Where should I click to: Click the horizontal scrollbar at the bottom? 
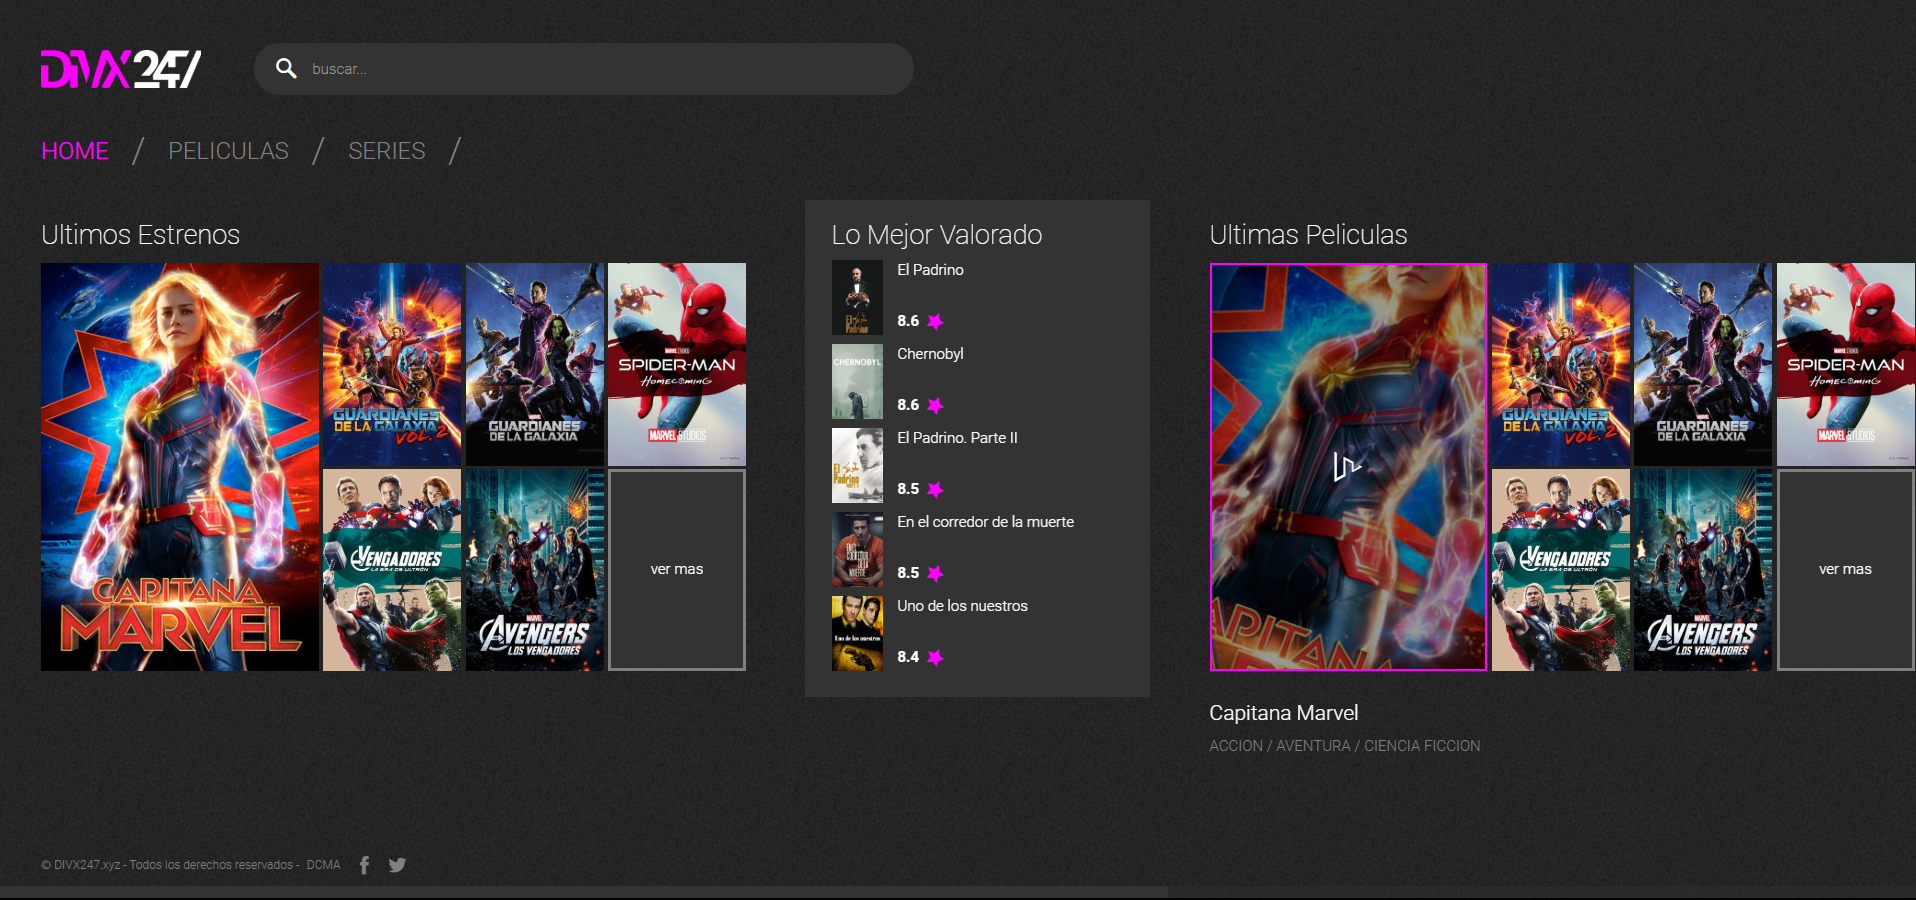tap(584, 891)
